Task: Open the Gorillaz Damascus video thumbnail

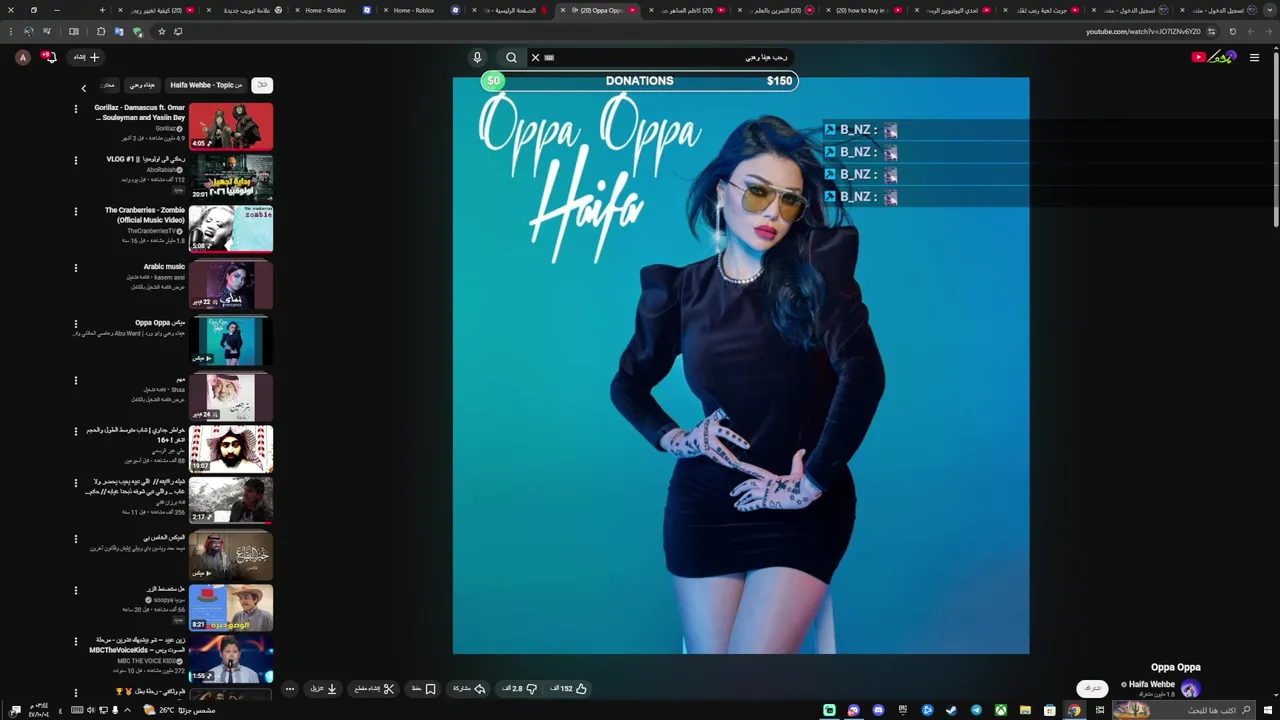Action: (231, 125)
